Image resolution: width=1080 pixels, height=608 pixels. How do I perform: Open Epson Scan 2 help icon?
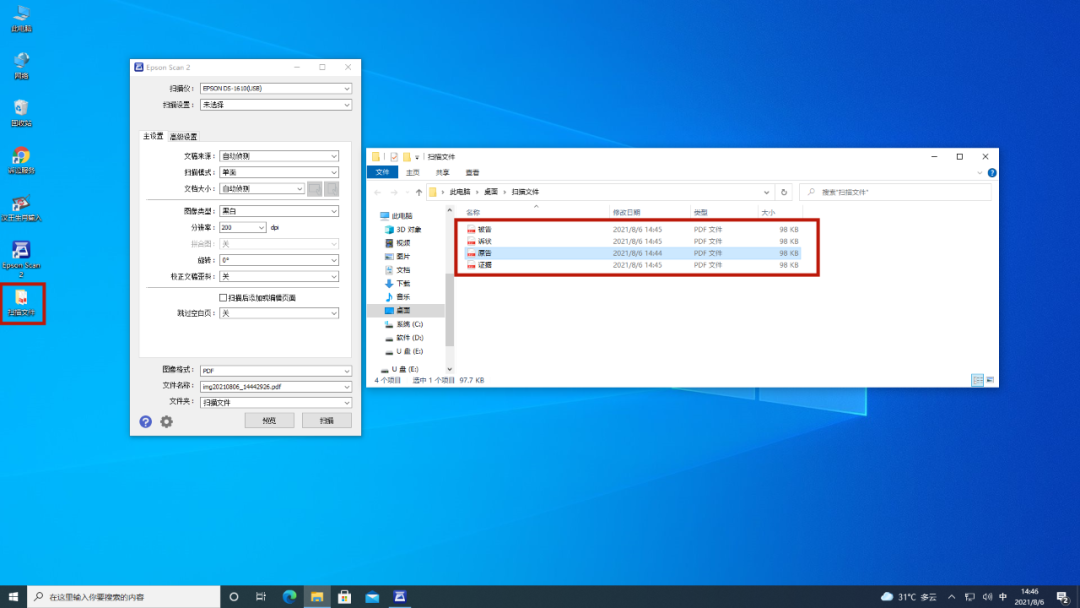(x=145, y=422)
